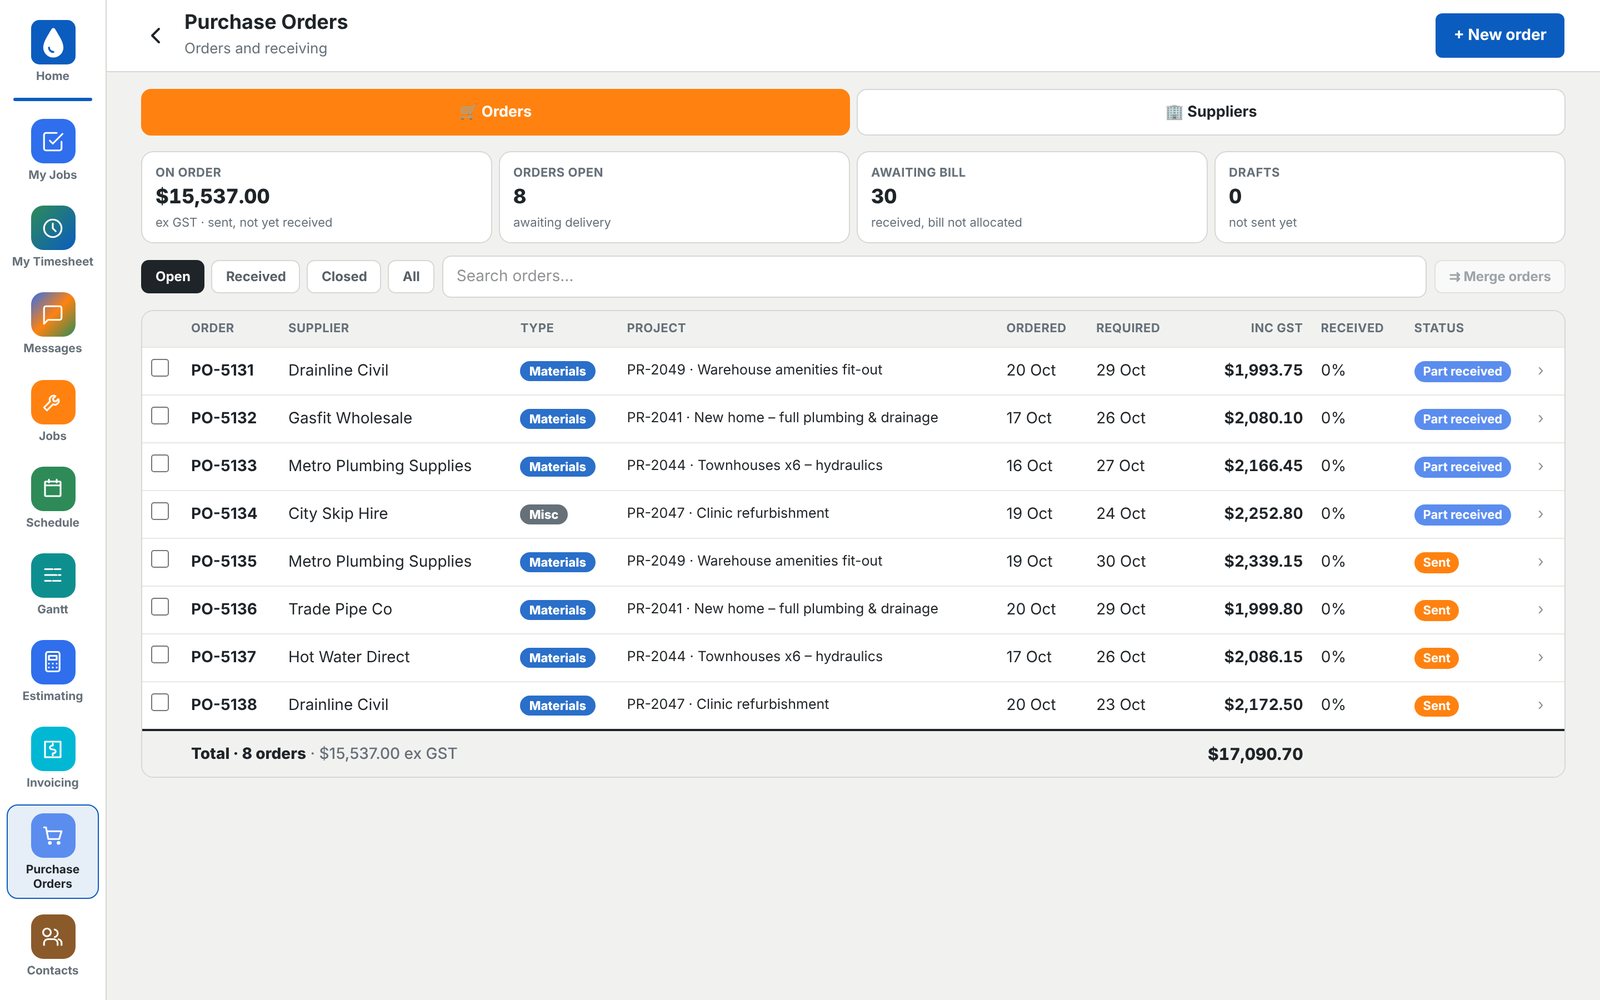Check the PO-5138 row checkbox
Viewport: 1600px width, 1000px height.
[160, 702]
